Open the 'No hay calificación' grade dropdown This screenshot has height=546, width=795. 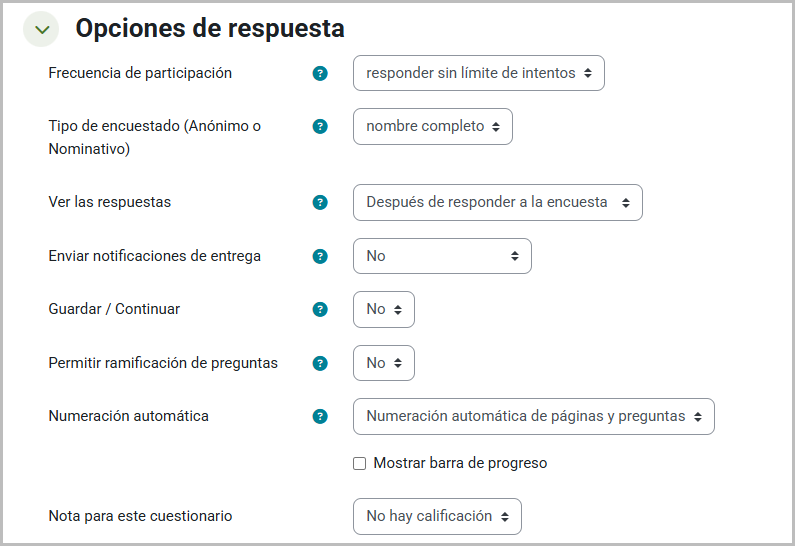437,516
